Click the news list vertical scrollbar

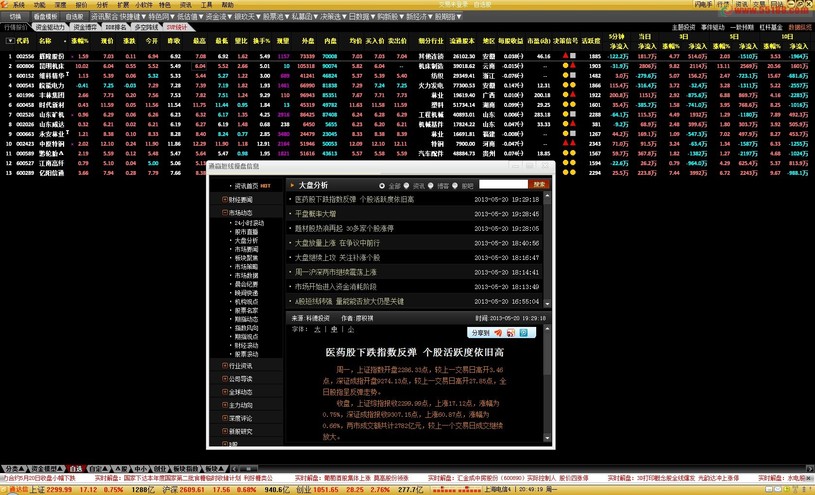pyautogui.click(x=547, y=250)
